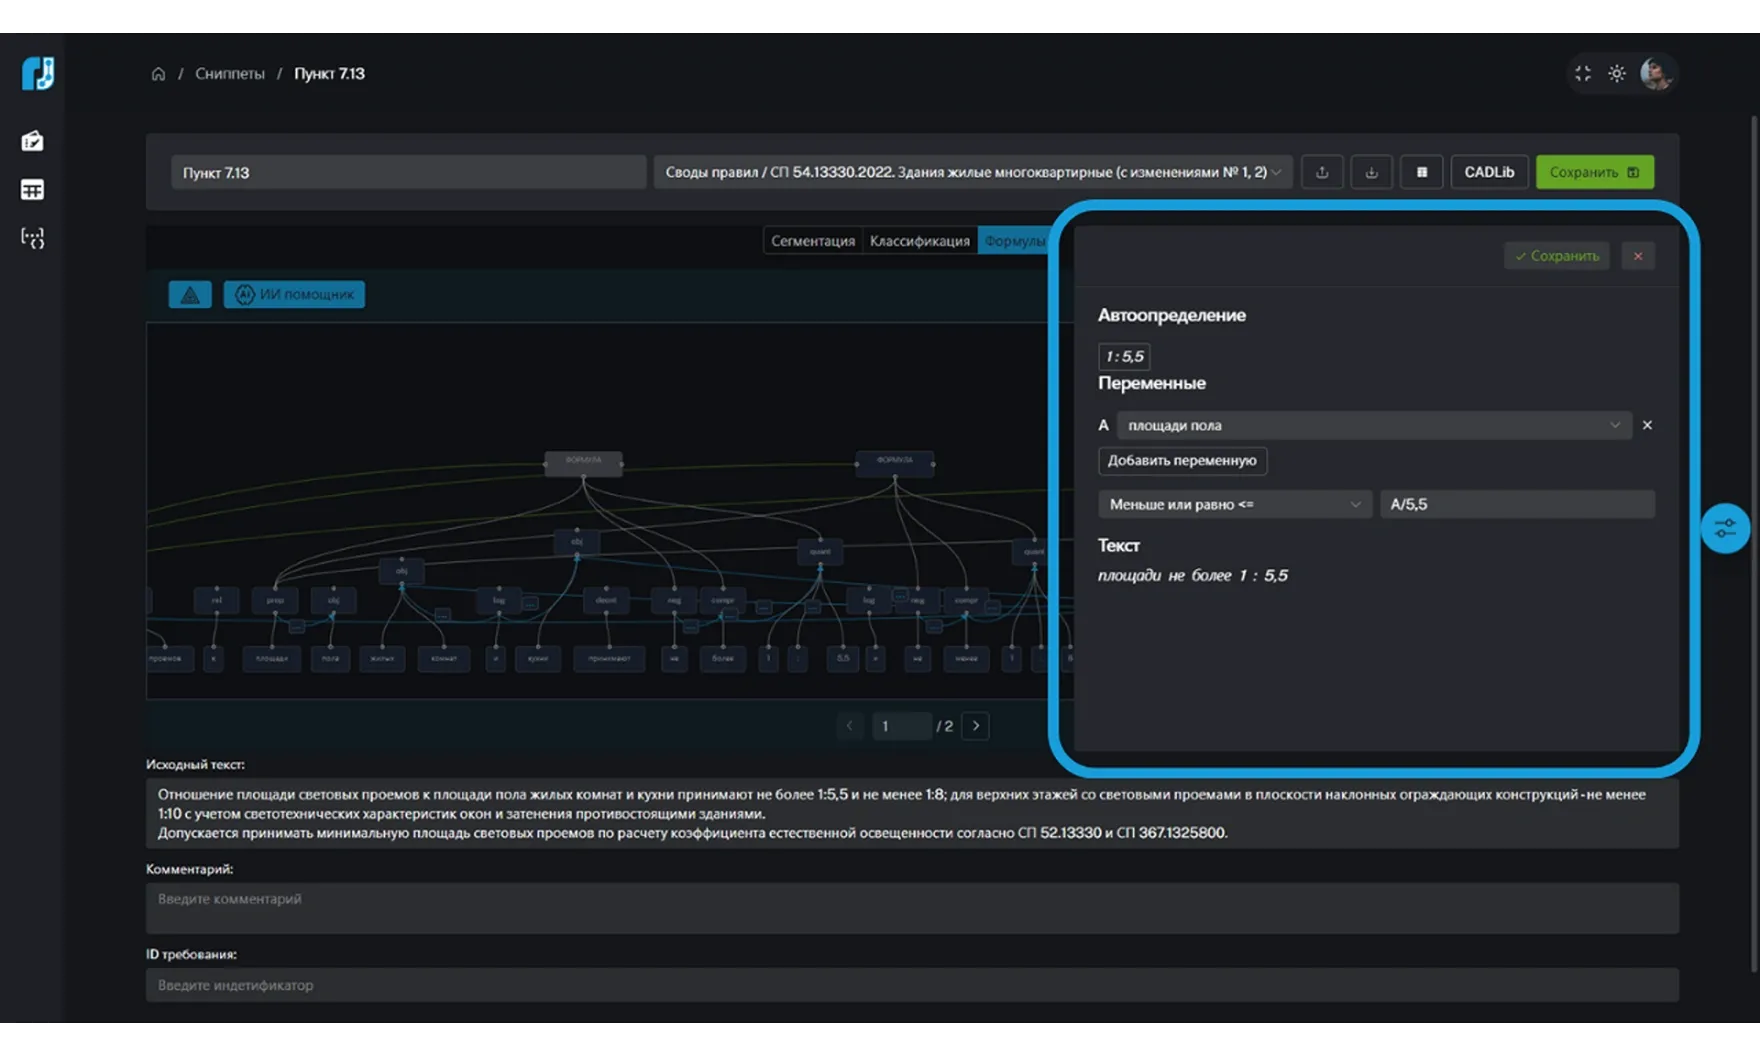Click the grid table icon next to CADLib
Viewport: 1760px width, 1056px height.
pyautogui.click(x=1421, y=172)
